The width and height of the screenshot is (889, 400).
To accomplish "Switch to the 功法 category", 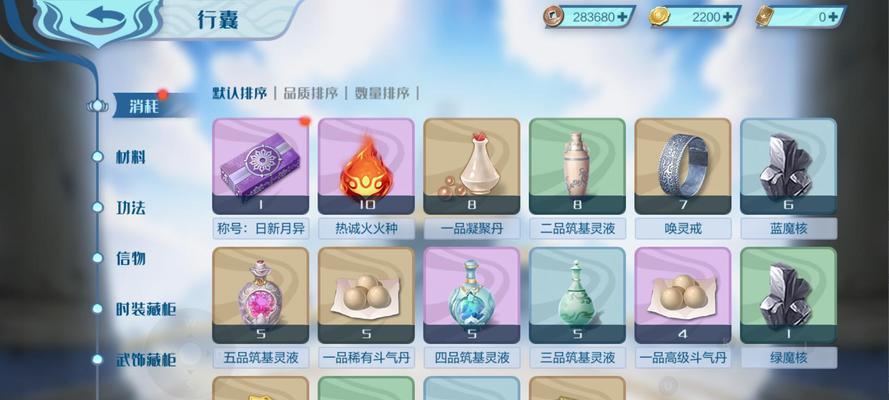I will (x=131, y=208).
